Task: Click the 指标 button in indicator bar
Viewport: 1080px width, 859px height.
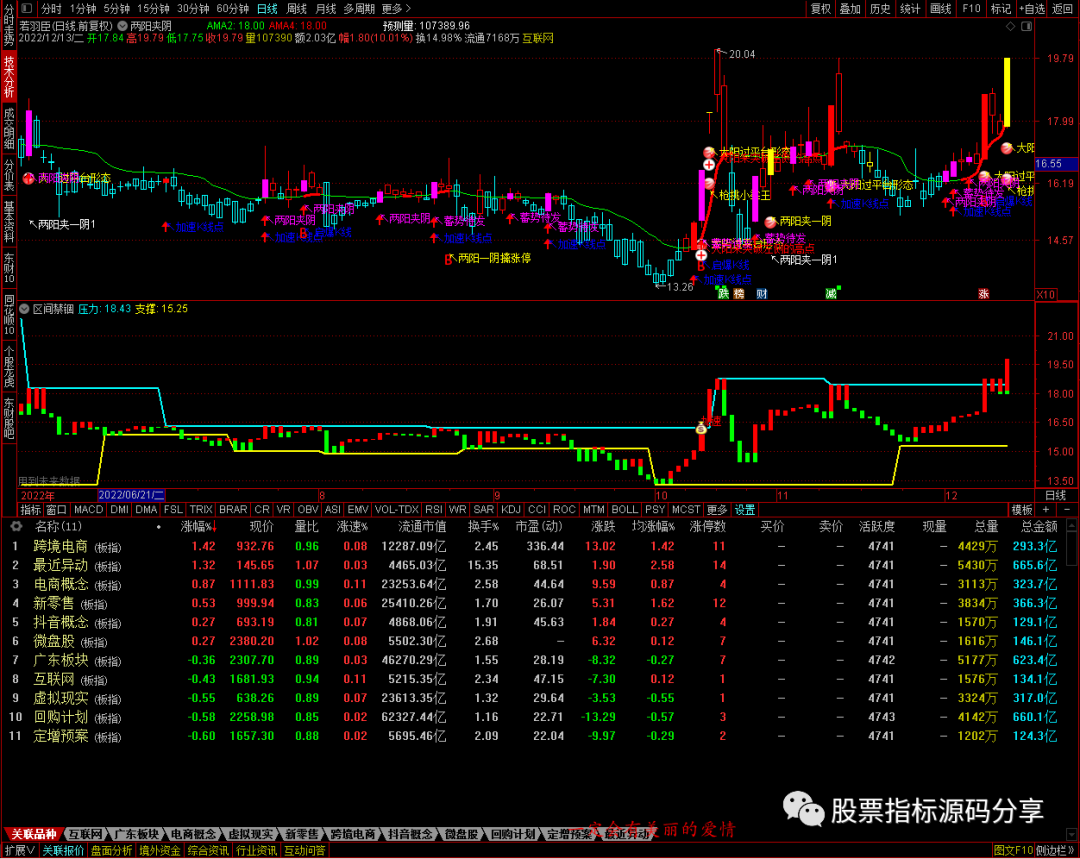Action: point(30,510)
